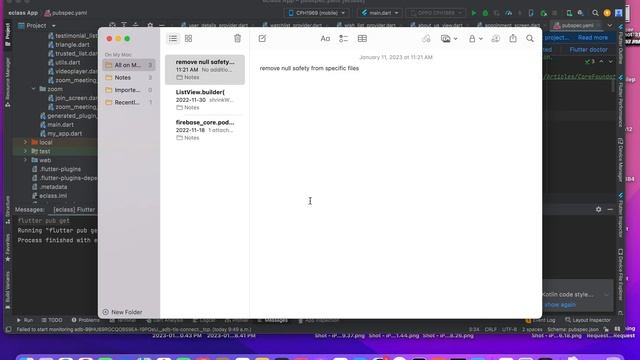Add a table to the note
The width and height of the screenshot is (640, 360).
[362, 39]
